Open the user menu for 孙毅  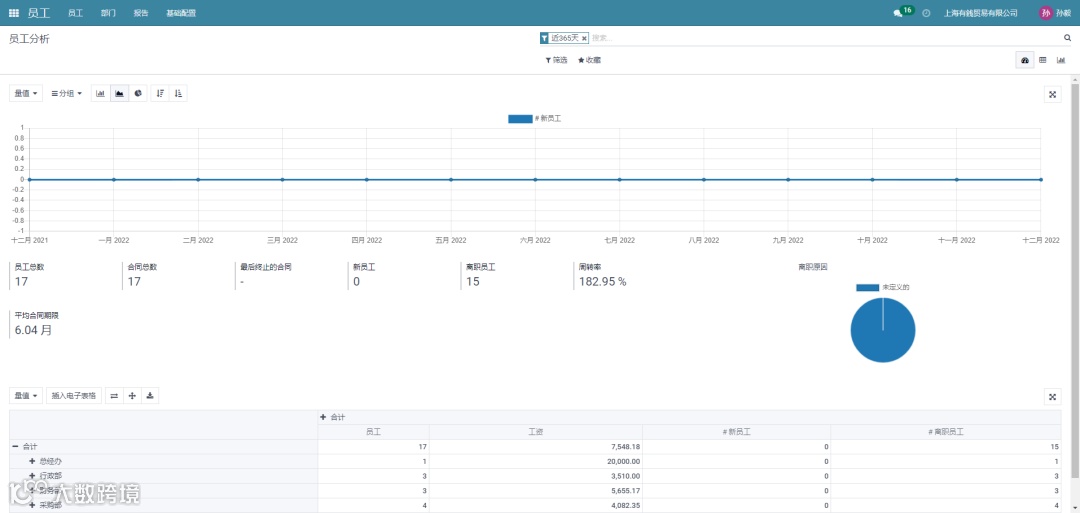pyautogui.click(x=1055, y=13)
